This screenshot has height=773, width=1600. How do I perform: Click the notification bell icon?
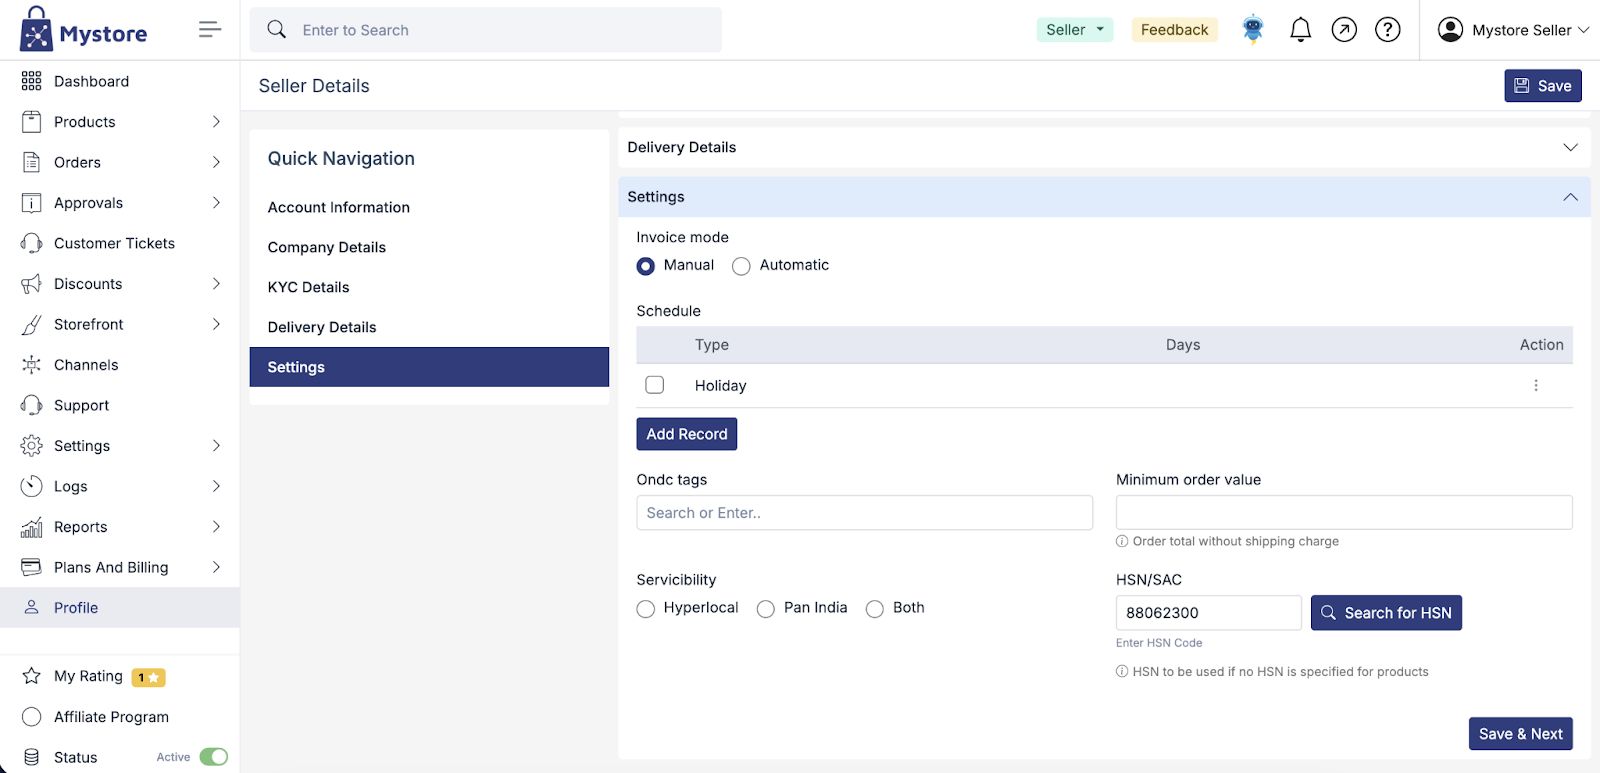click(1300, 30)
